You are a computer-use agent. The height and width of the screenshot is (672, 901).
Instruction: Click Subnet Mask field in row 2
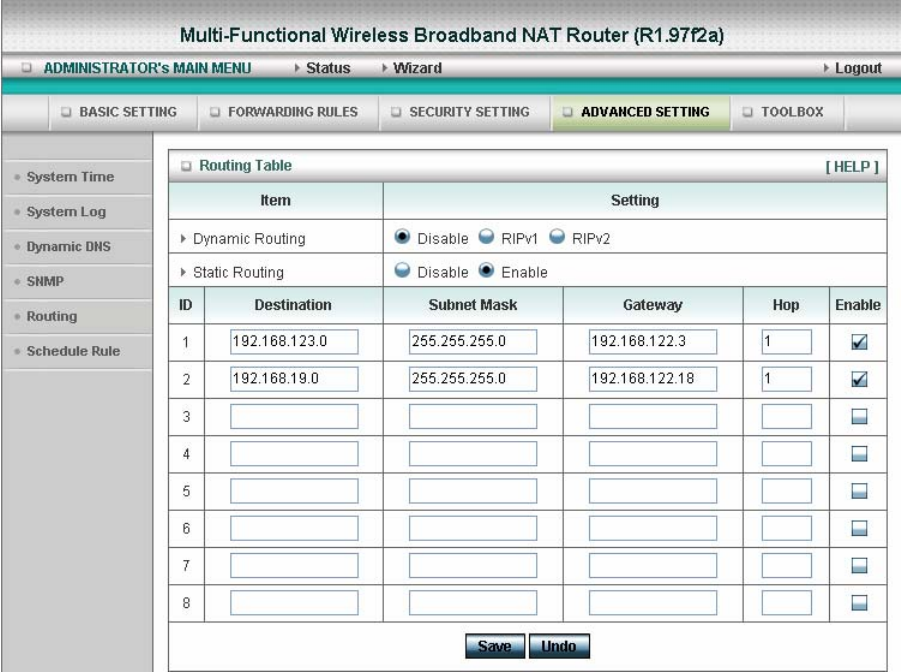click(x=473, y=379)
